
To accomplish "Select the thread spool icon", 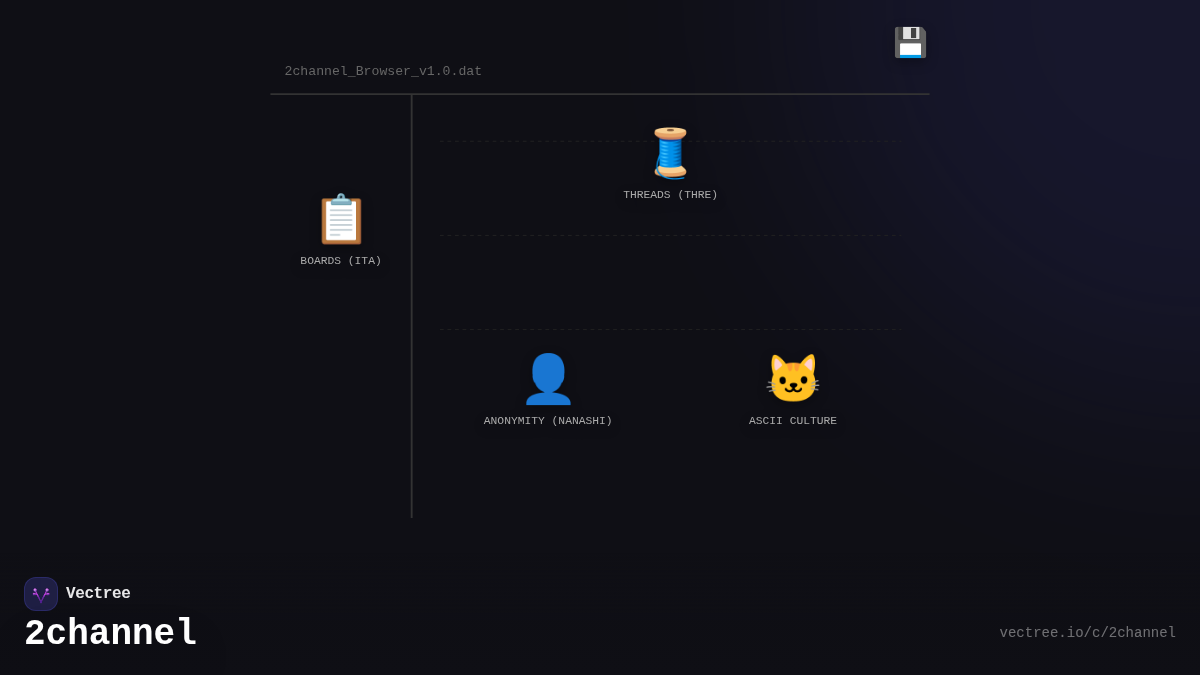I will tap(670, 153).
